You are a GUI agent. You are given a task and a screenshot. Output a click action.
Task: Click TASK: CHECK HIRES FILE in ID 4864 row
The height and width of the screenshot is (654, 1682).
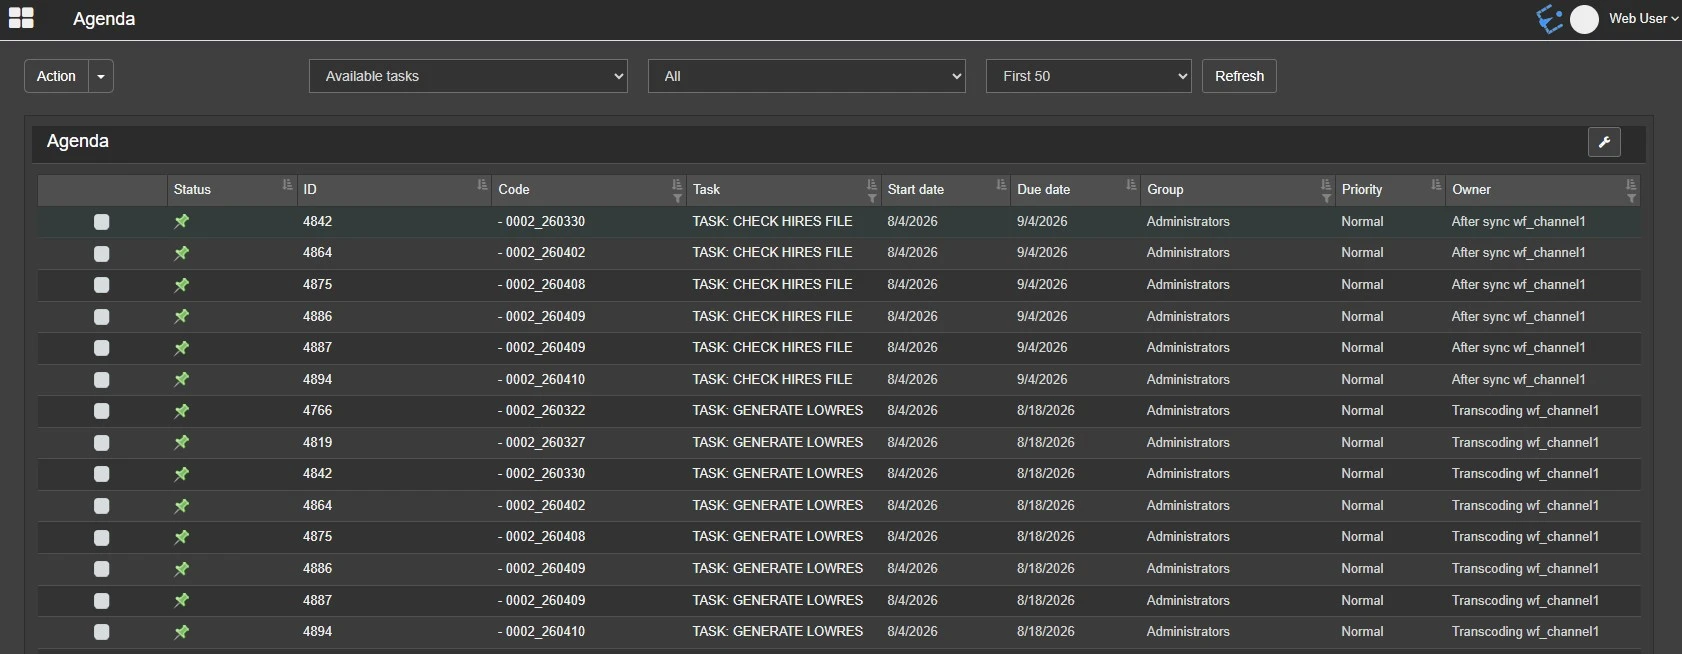click(772, 253)
